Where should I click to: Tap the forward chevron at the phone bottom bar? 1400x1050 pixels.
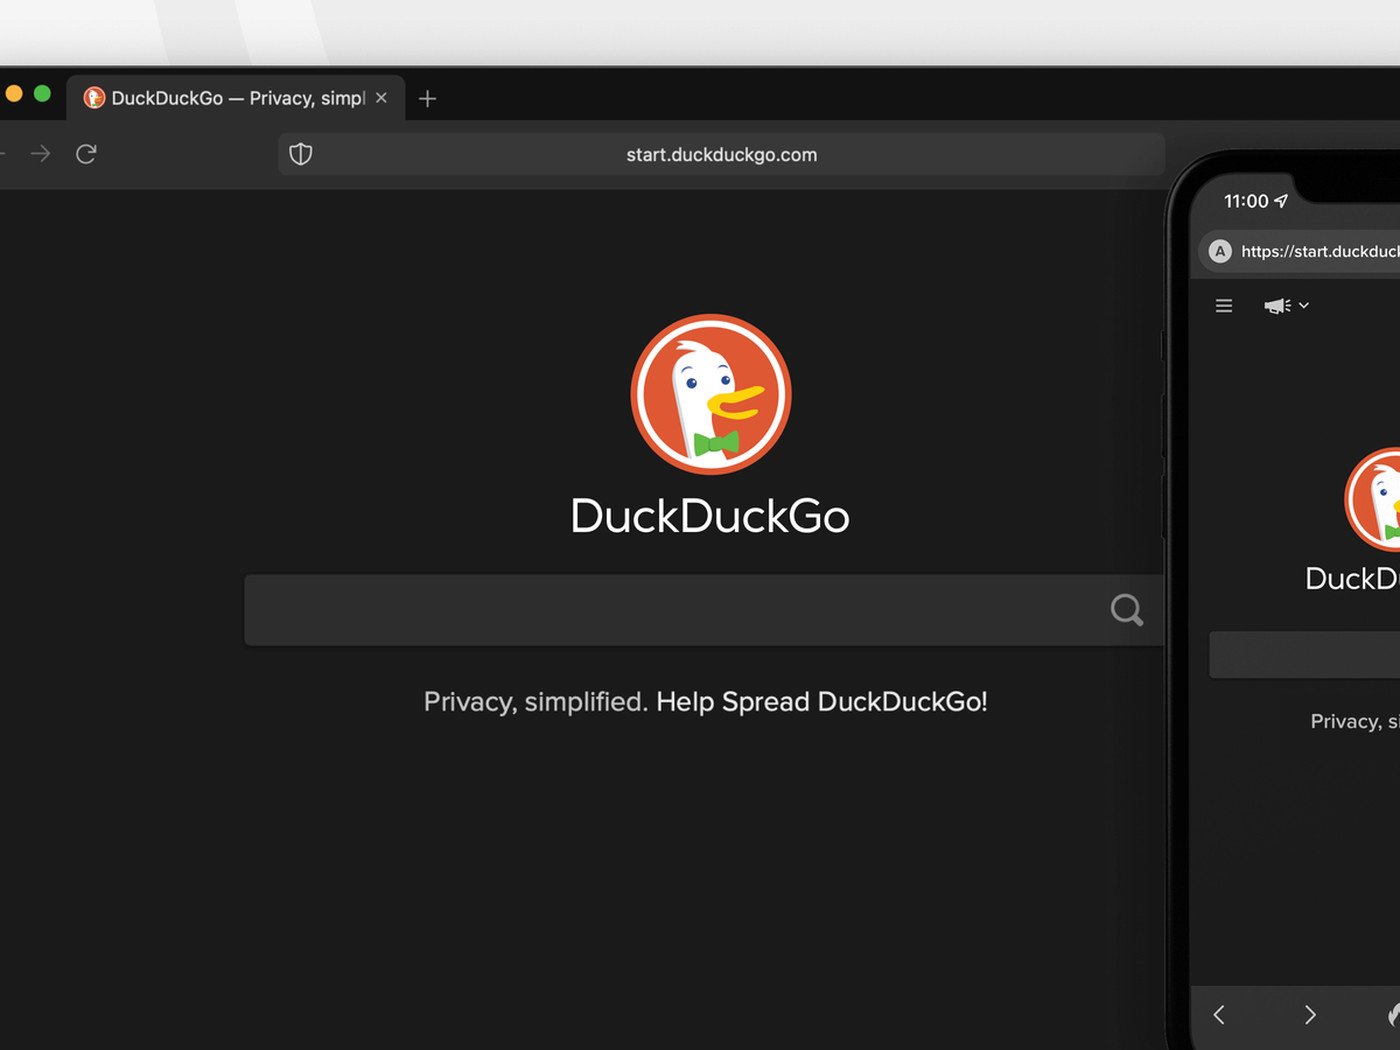coord(1310,1014)
